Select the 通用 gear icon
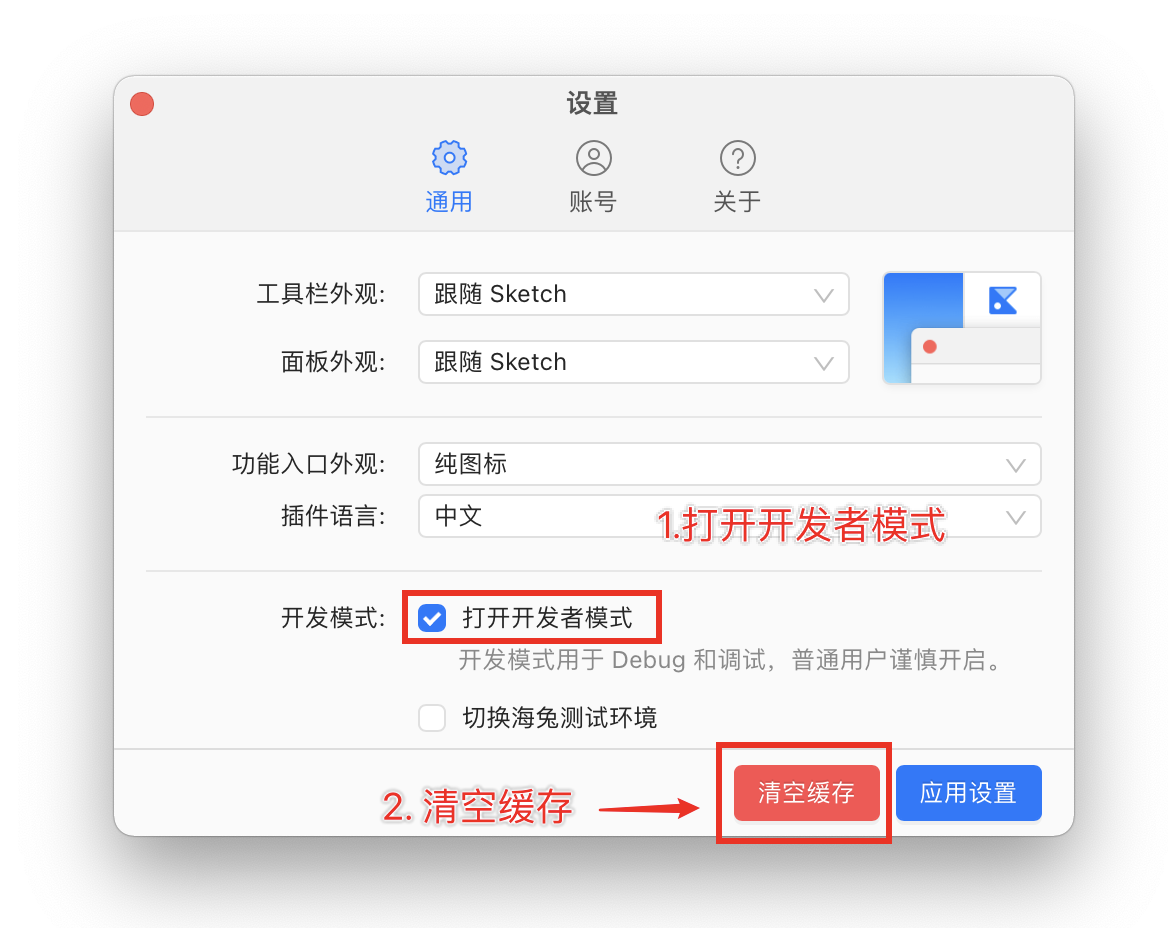Image resolution: width=1168 pixels, height=928 pixels. [449, 158]
